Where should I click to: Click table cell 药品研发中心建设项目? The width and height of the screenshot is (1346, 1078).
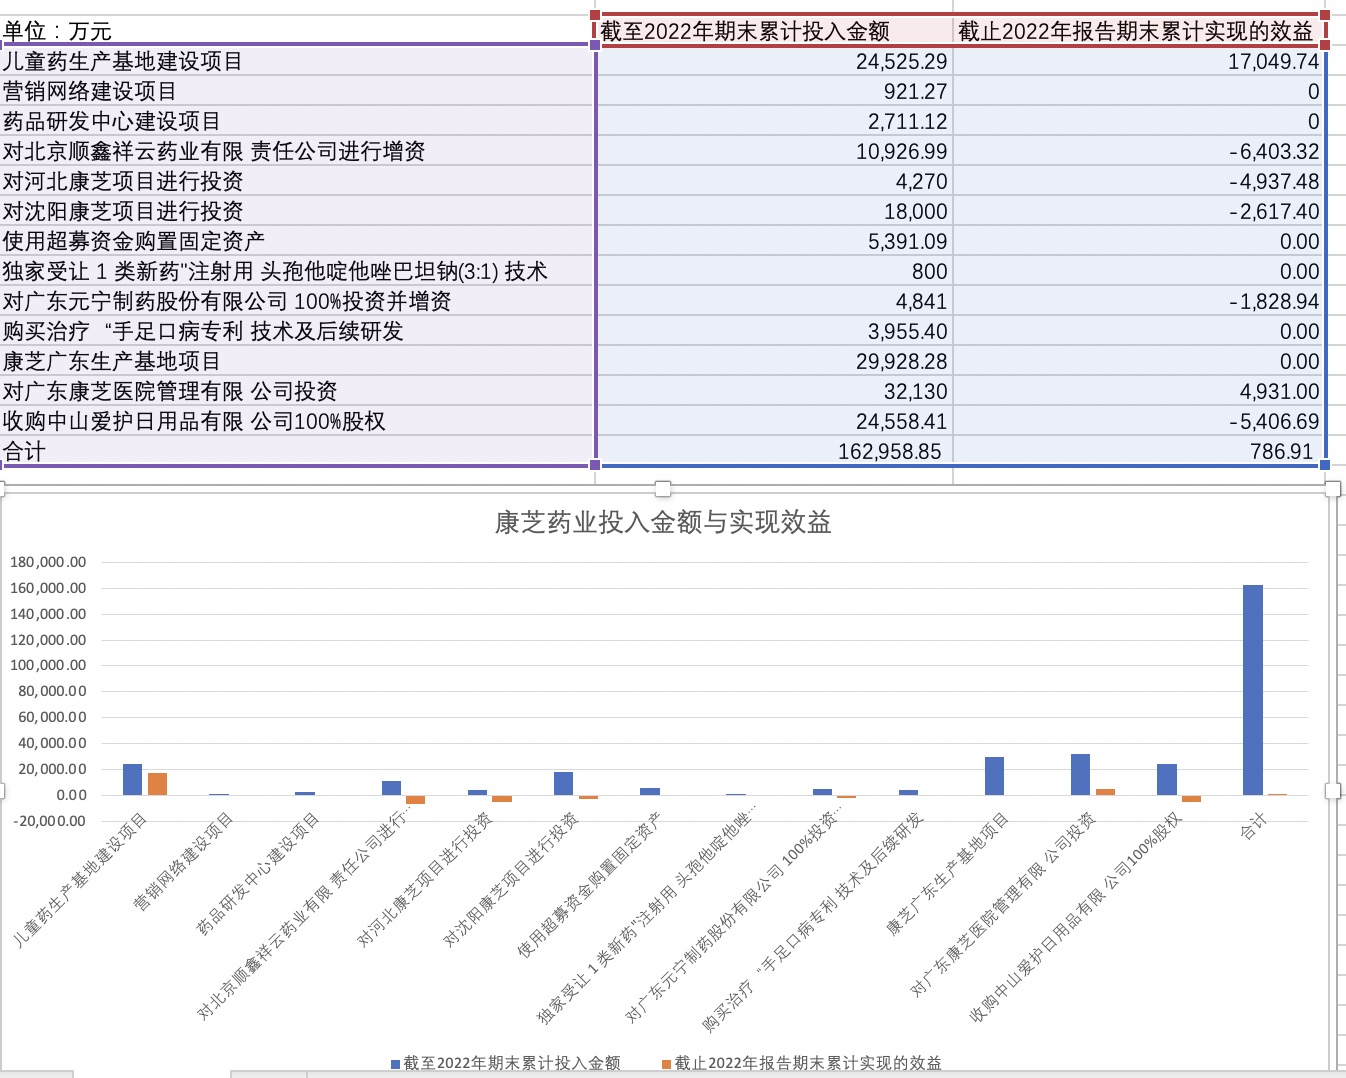tap(297, 121)
